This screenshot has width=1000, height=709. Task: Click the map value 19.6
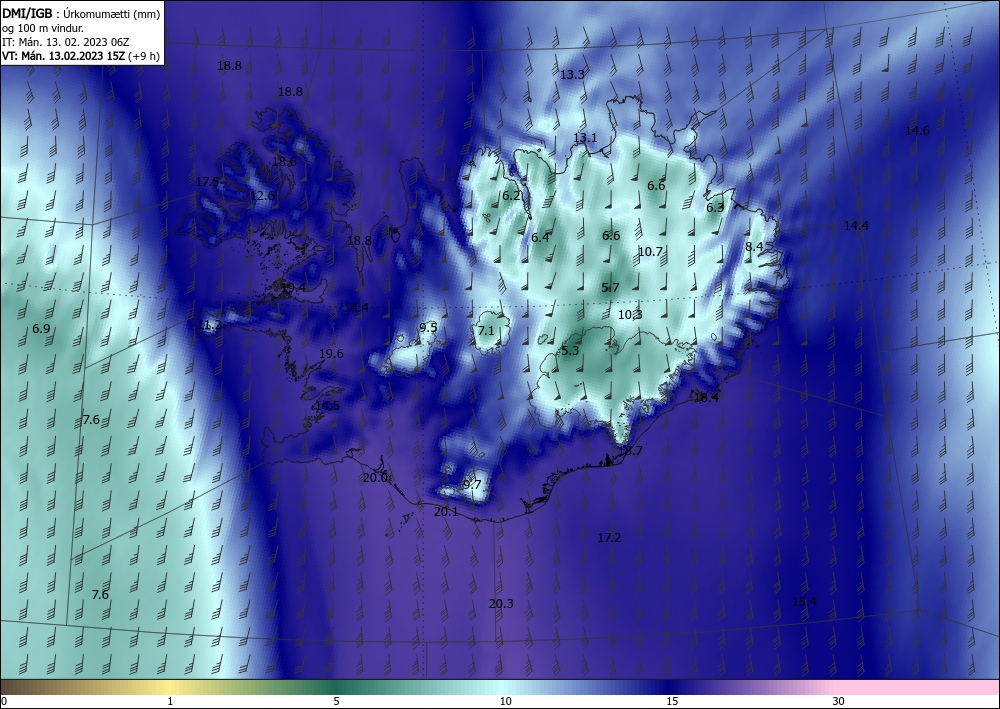click(x=331, y=353)
